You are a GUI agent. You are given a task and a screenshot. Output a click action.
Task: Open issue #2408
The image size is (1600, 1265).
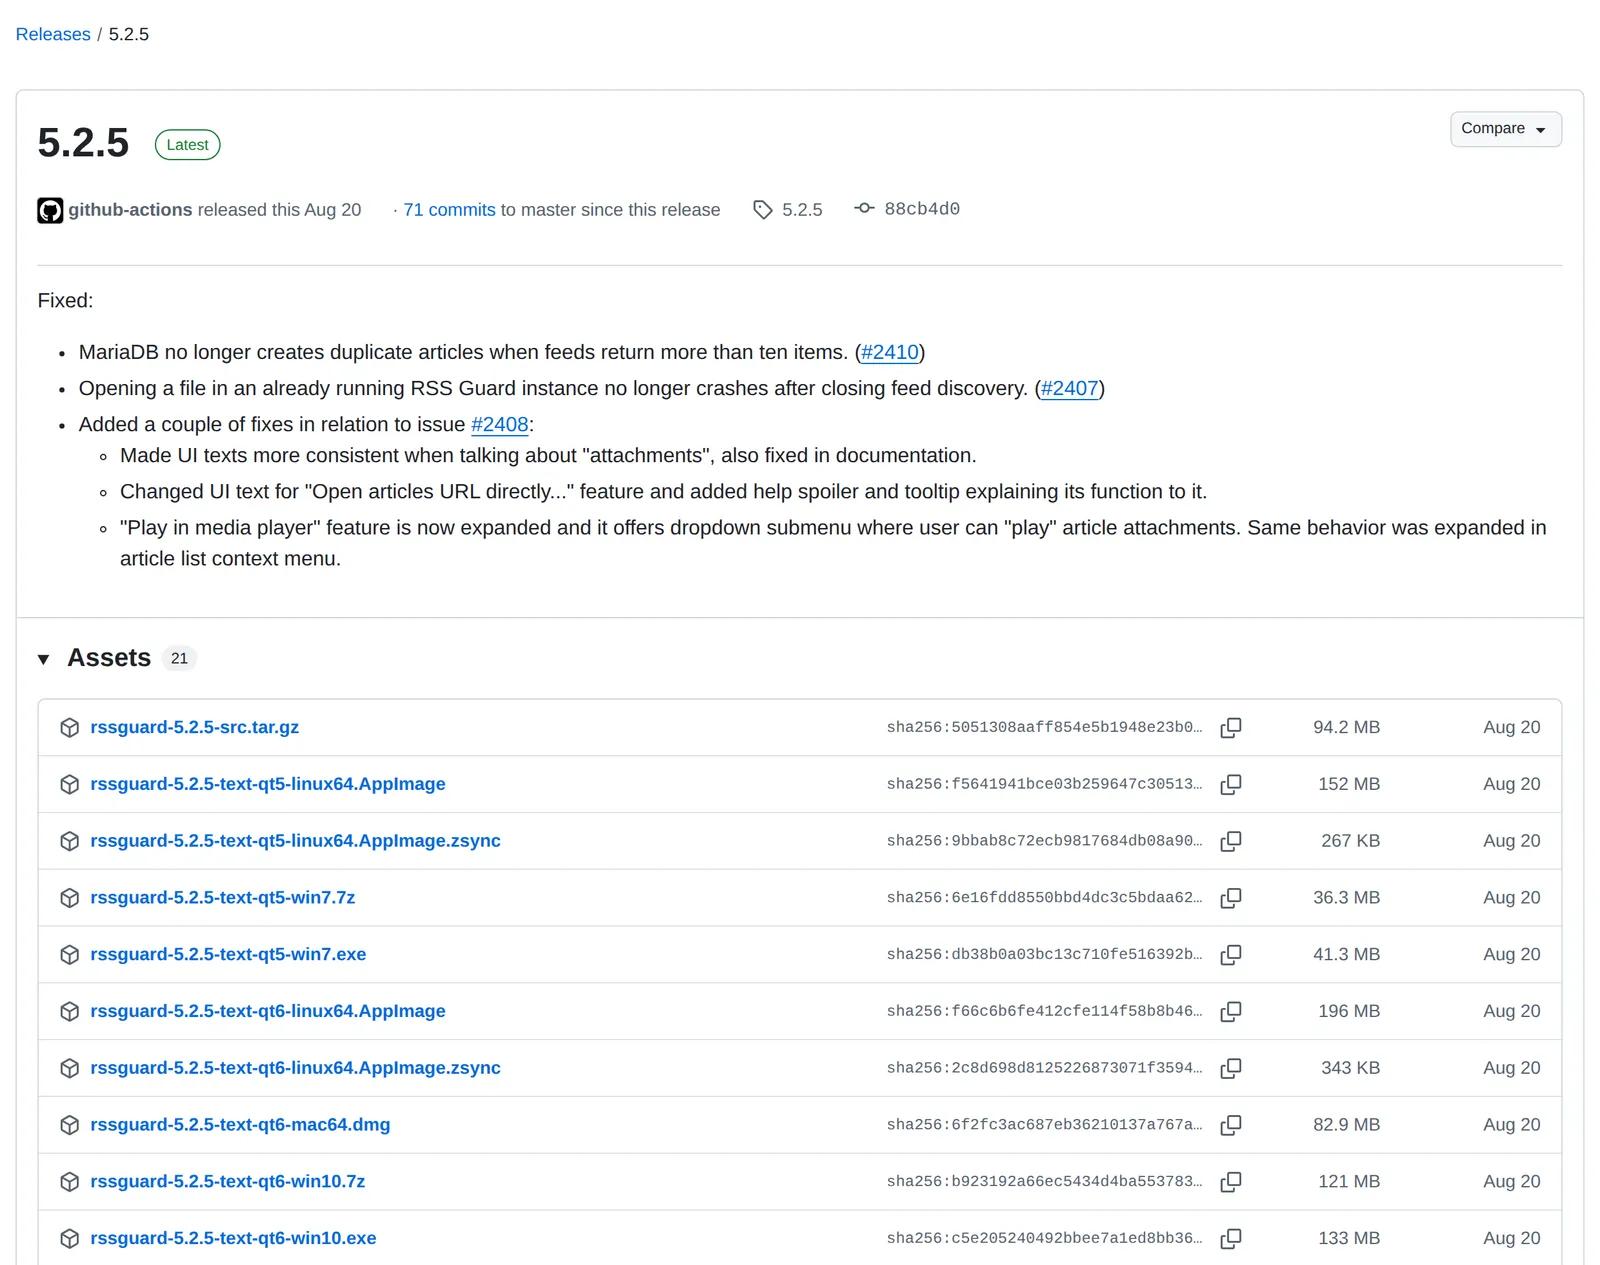pyautogui.click(x=499, y=424)
